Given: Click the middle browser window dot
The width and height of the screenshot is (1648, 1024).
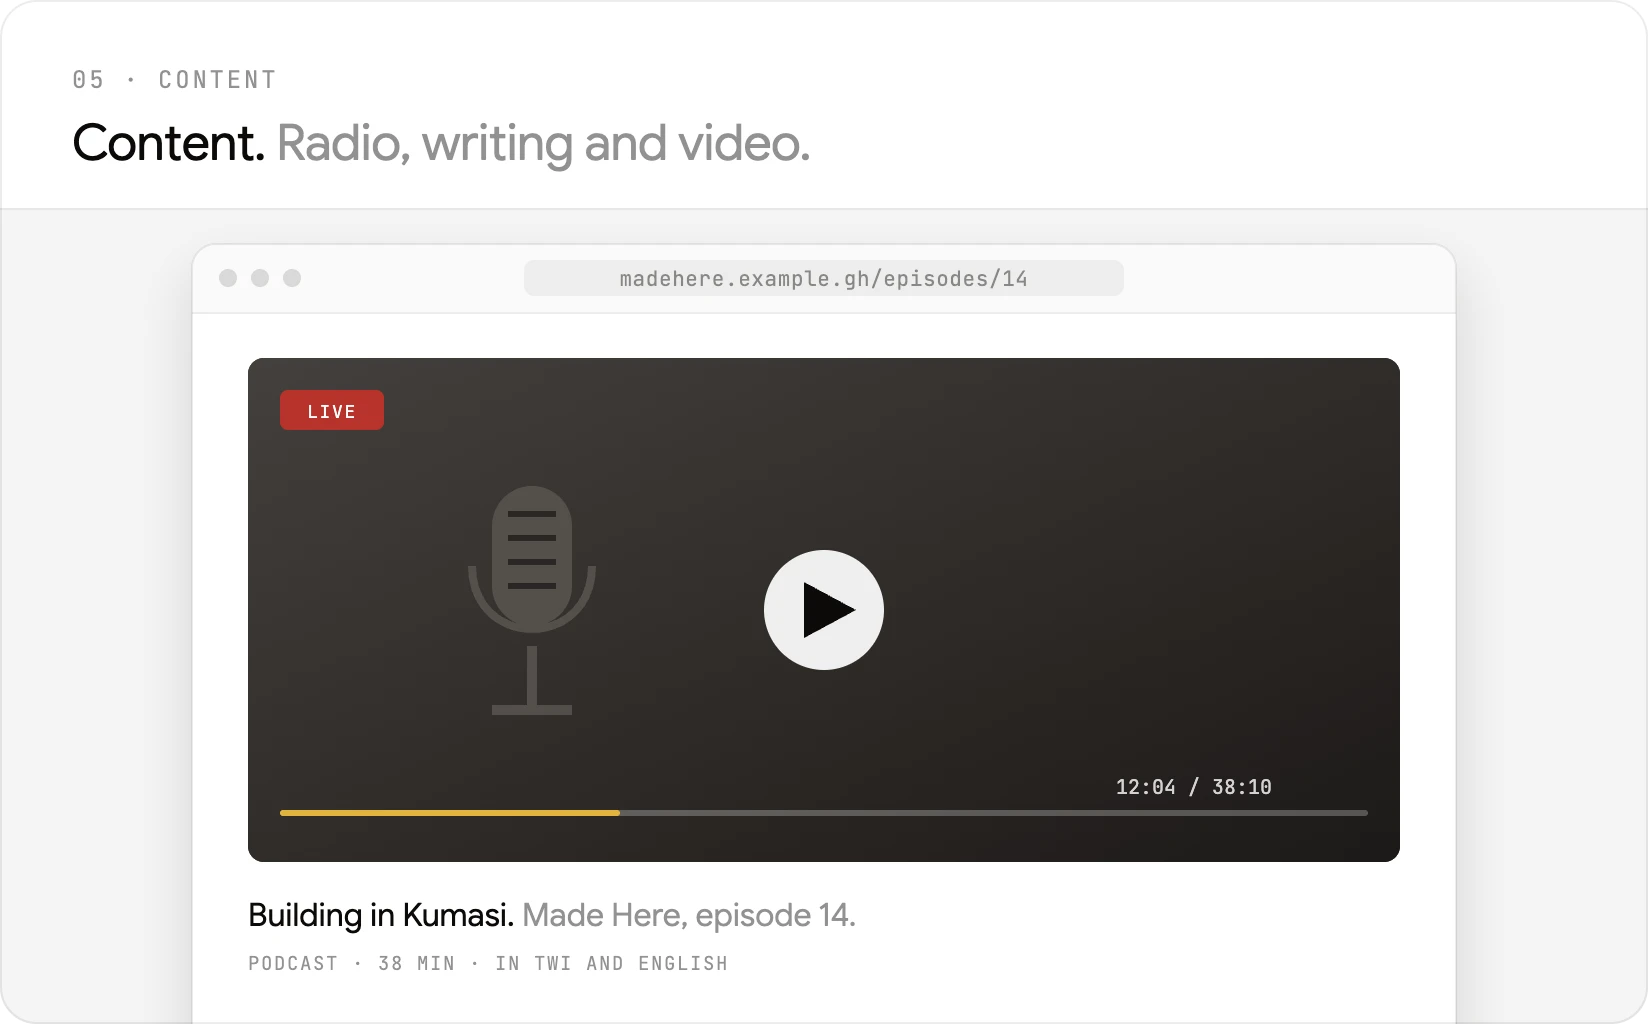Looking at the screenshot, I should (x=260, y=278).
